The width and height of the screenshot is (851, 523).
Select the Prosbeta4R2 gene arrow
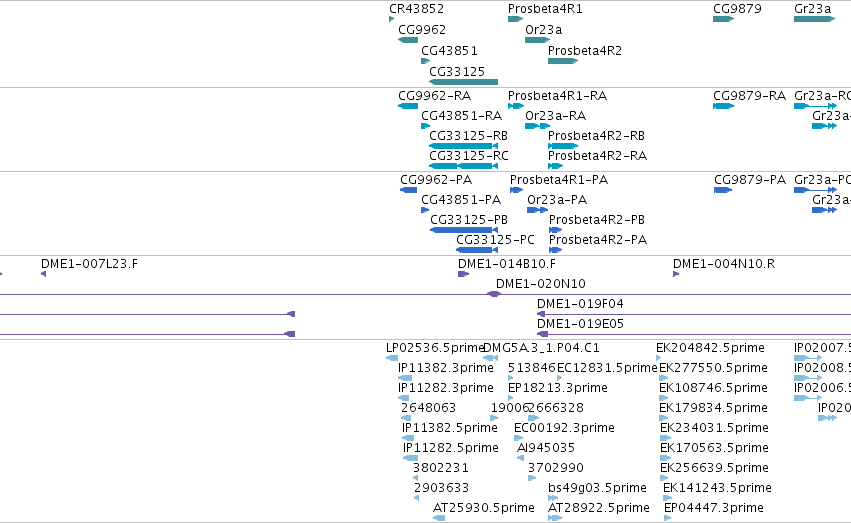(563, 61)
